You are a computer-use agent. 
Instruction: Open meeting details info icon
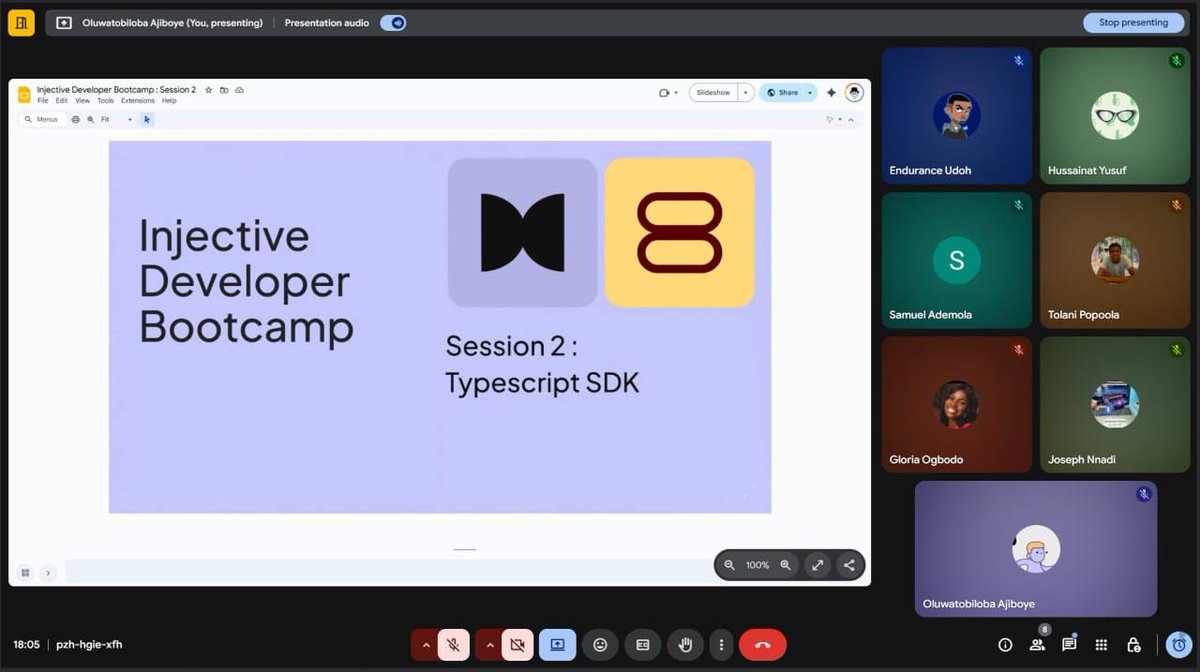1005,645
